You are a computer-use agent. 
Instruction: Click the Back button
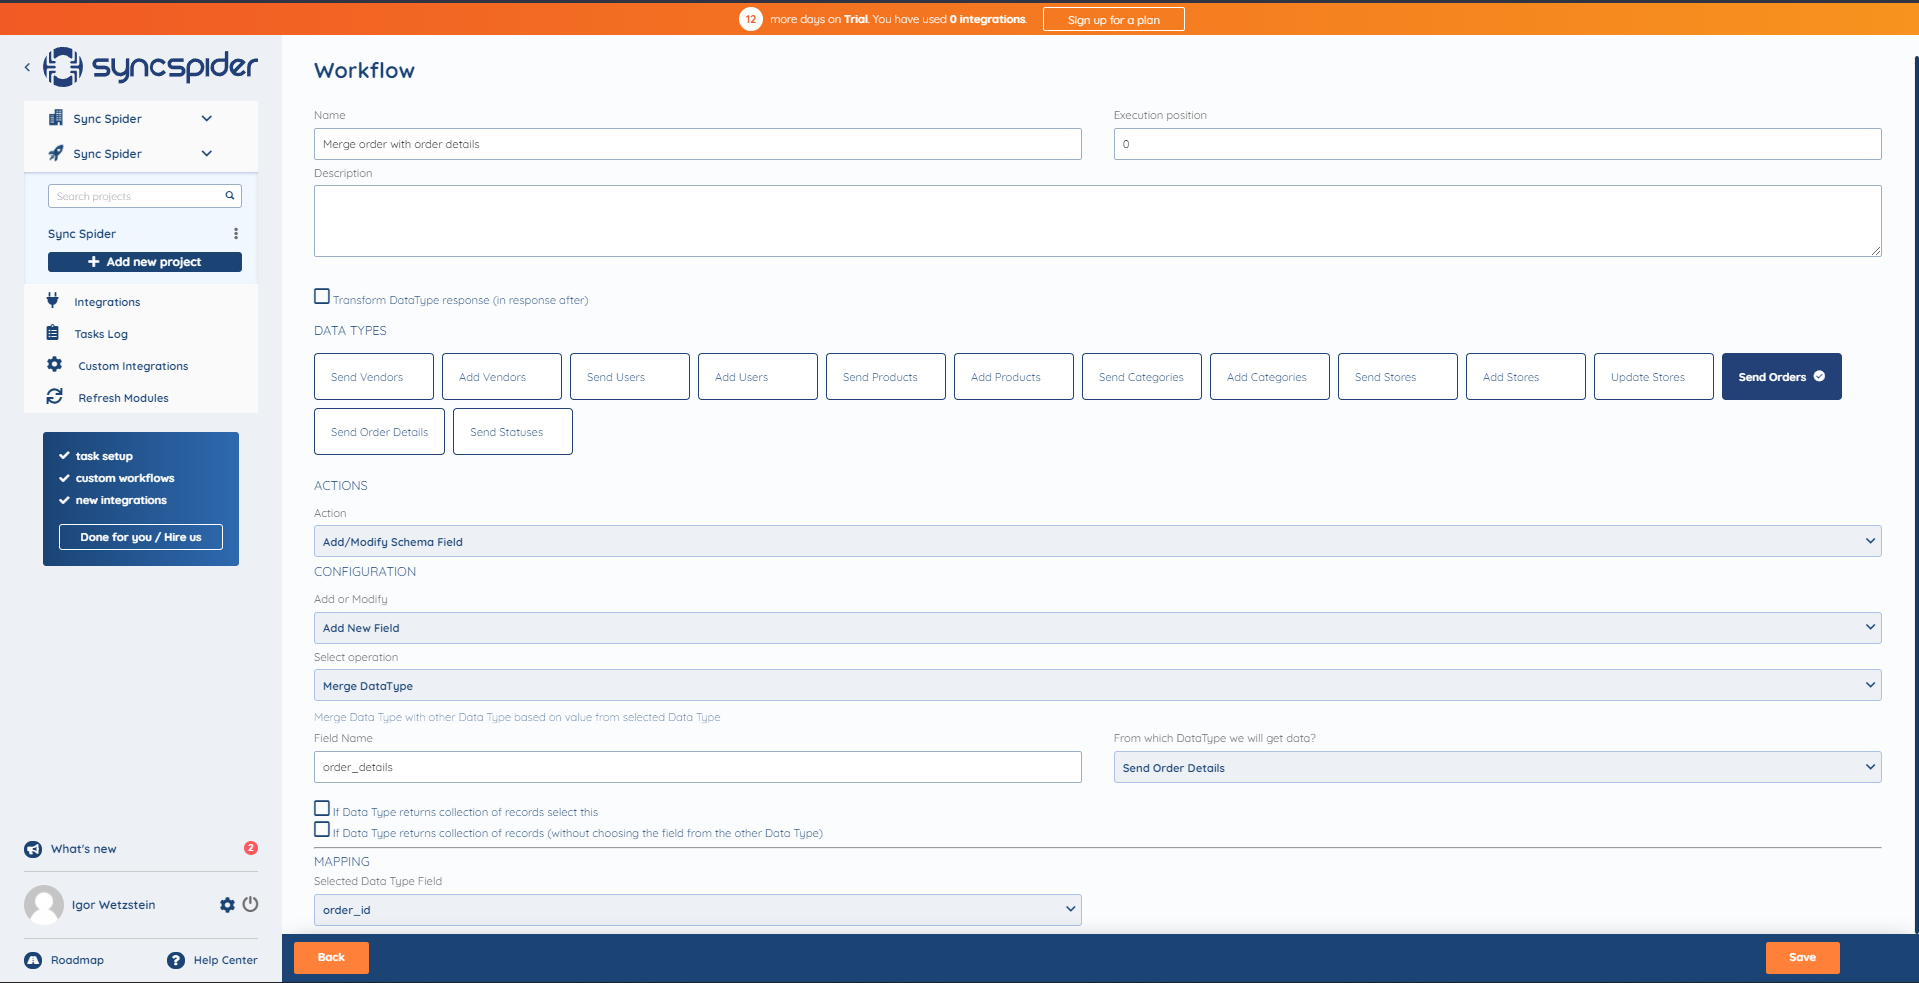point(331,957)
